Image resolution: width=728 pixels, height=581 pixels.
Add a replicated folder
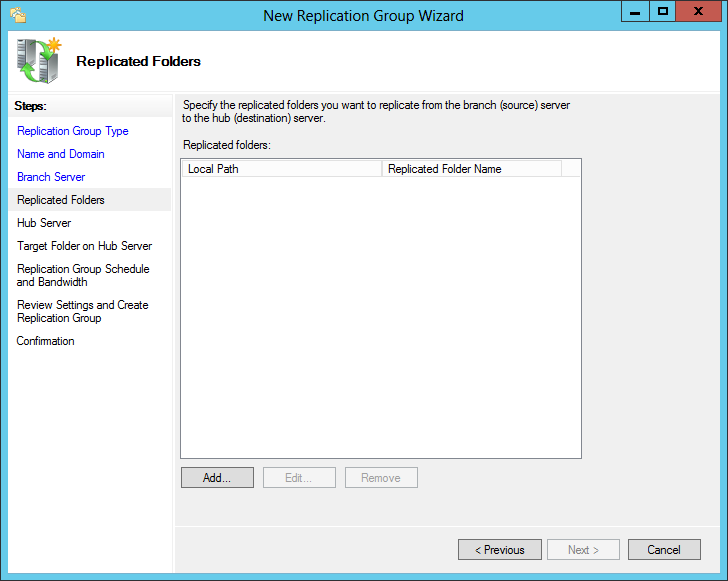pos(217,477)
